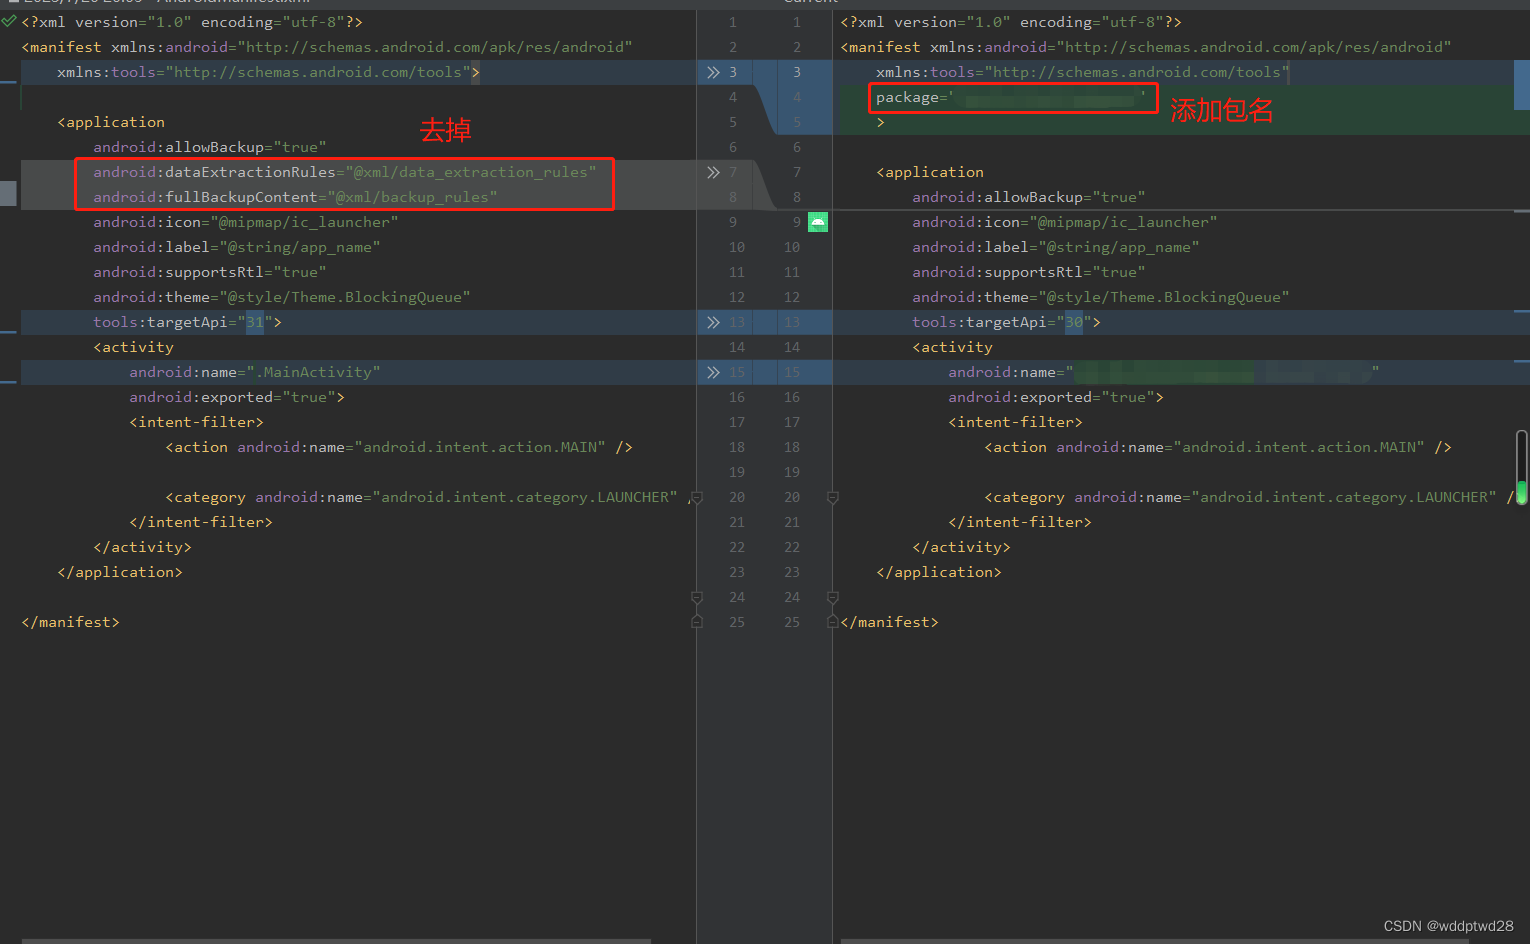Click the right pane vertical scrollbar thumb
This screenshot has height=944, width=1530.
[1522, 466]
